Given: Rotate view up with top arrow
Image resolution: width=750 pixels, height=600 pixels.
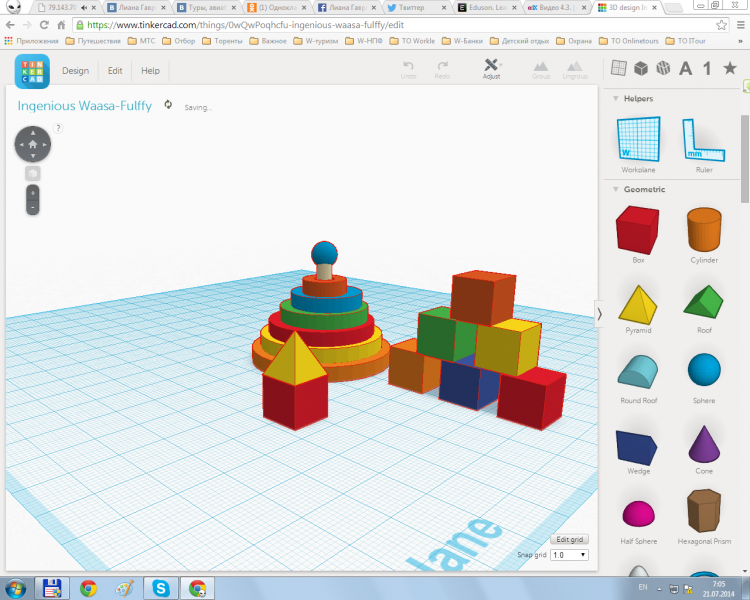Looking at the screenshot, I should tap(33, 133).
